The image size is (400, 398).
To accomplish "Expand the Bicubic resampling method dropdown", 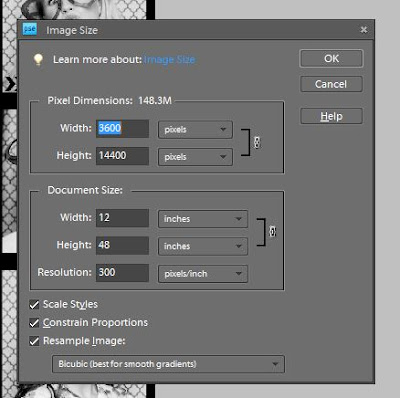I will click(168, 364).
